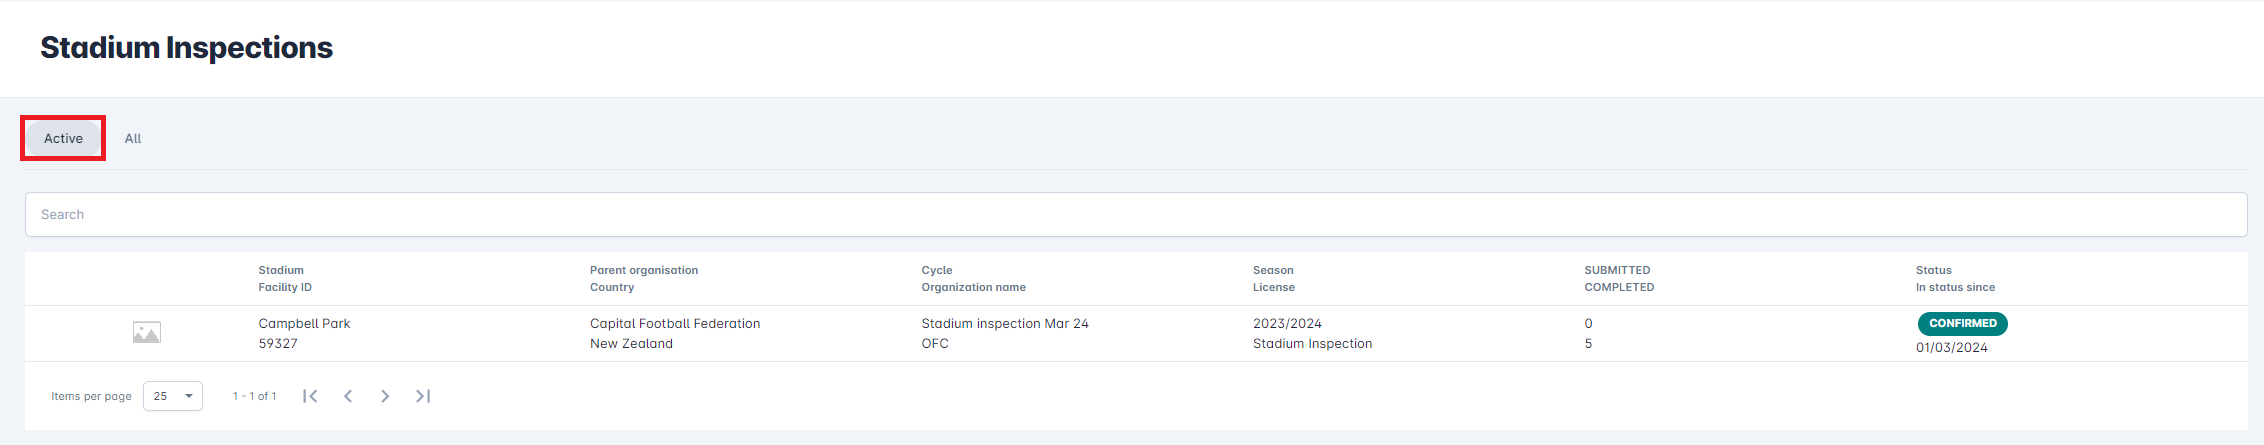Click the 2023/2024 season cell
Screen dimensions: 2264x445
1287,324
